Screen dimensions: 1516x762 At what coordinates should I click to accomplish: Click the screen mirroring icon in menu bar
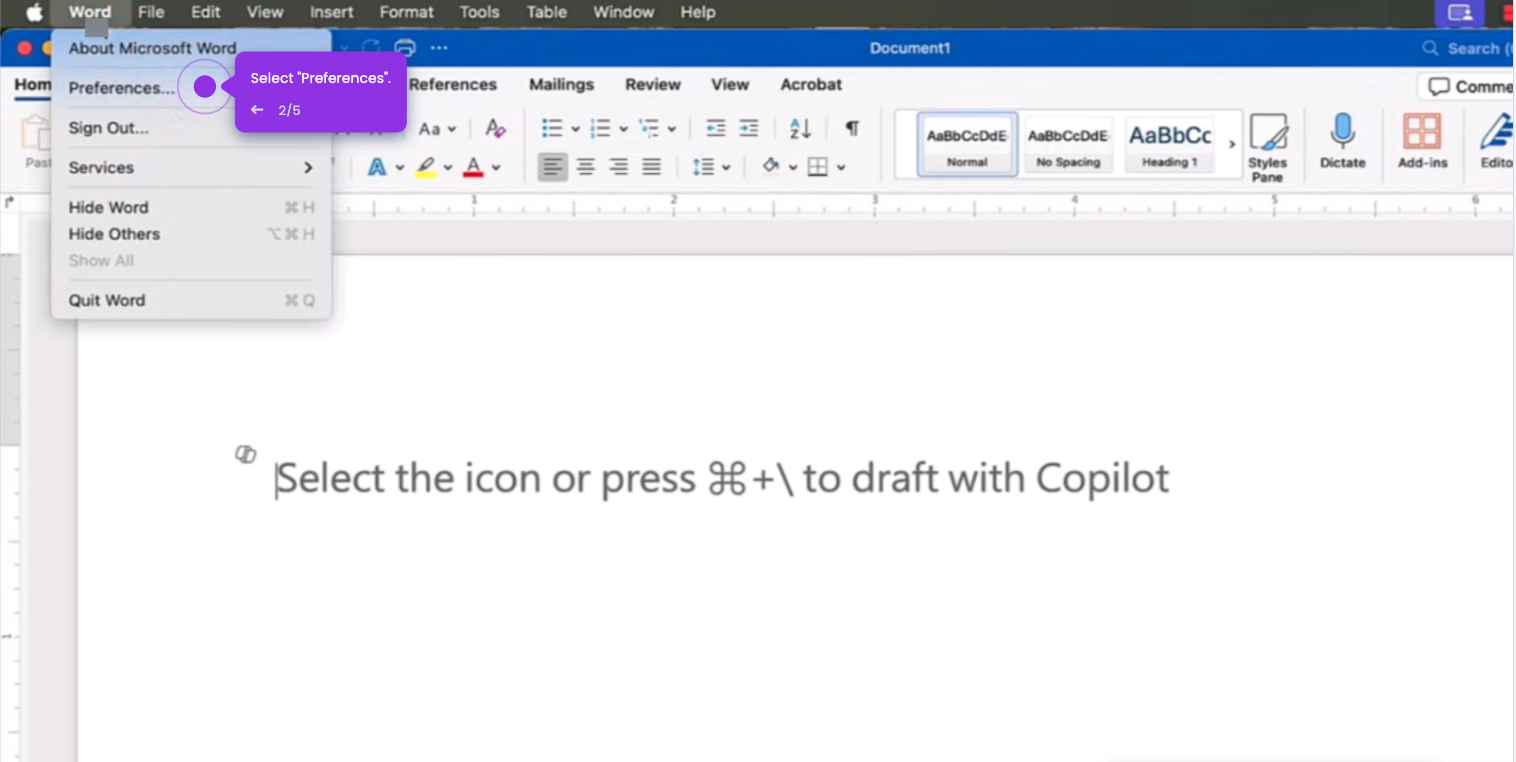coord(1461,13)
